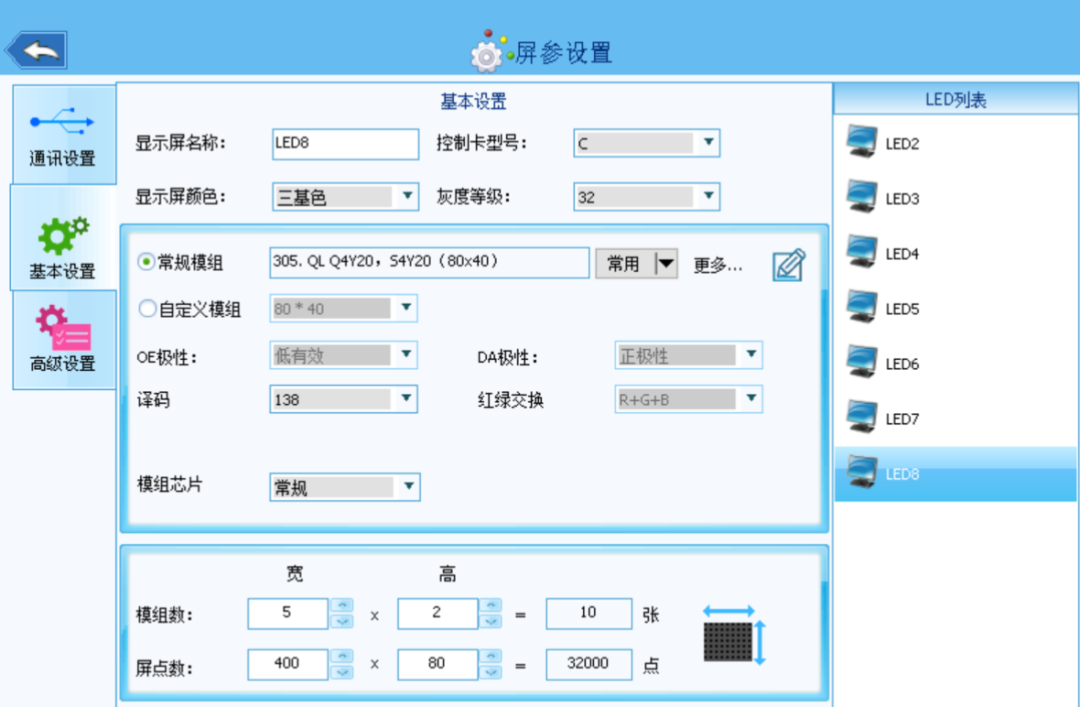Increase module width count with up arrow

pos(341,605)
